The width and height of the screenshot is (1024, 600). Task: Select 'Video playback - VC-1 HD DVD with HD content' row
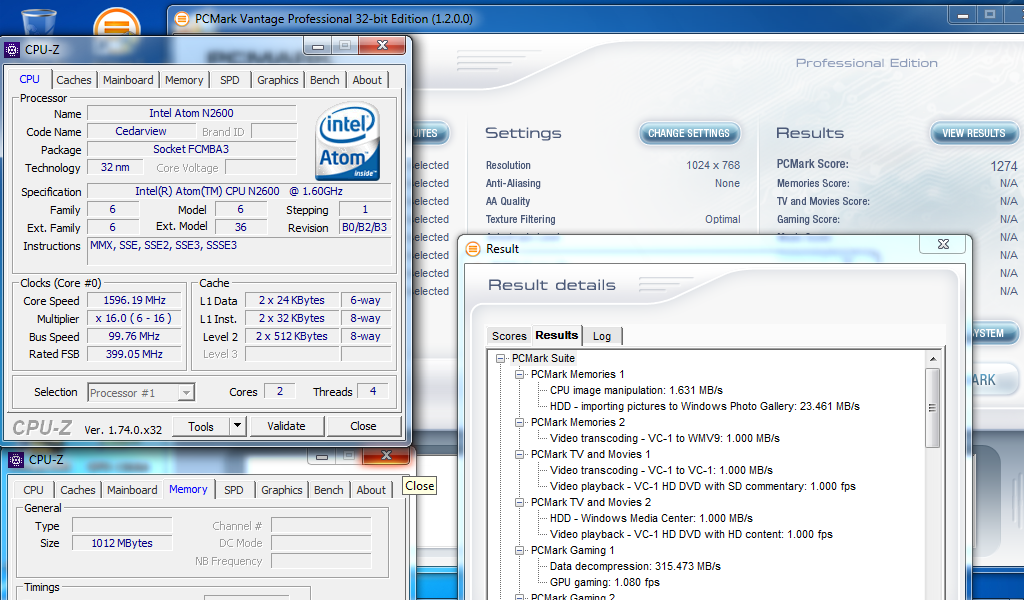click(691, 534)
